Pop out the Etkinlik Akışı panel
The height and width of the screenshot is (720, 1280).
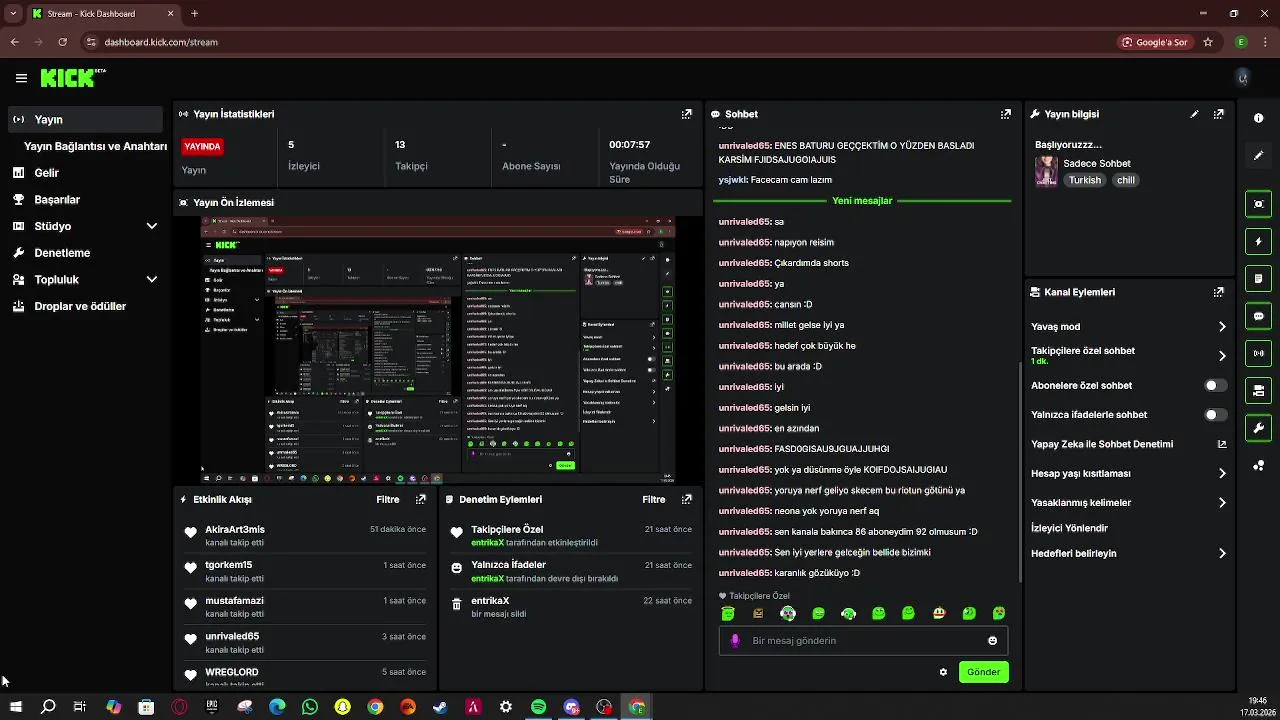tap(421, 499)
